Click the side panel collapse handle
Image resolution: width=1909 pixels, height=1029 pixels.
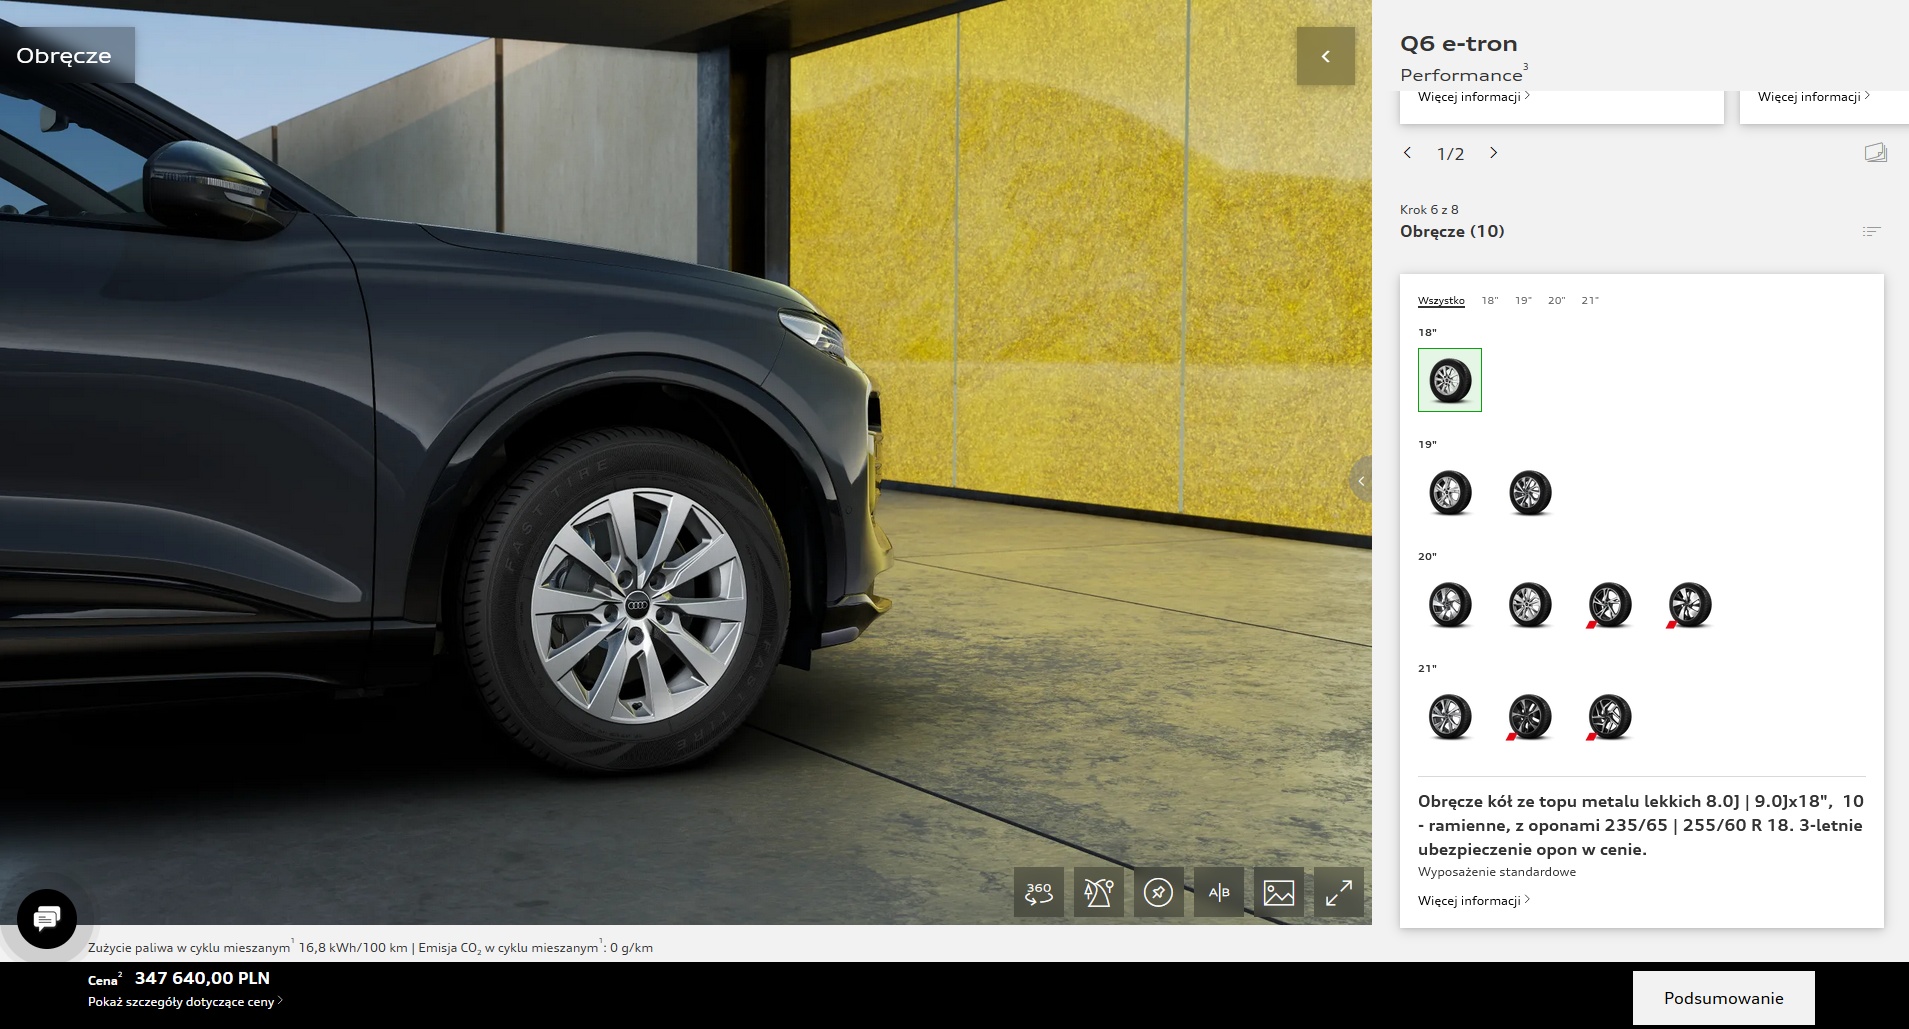point(1361,481)
